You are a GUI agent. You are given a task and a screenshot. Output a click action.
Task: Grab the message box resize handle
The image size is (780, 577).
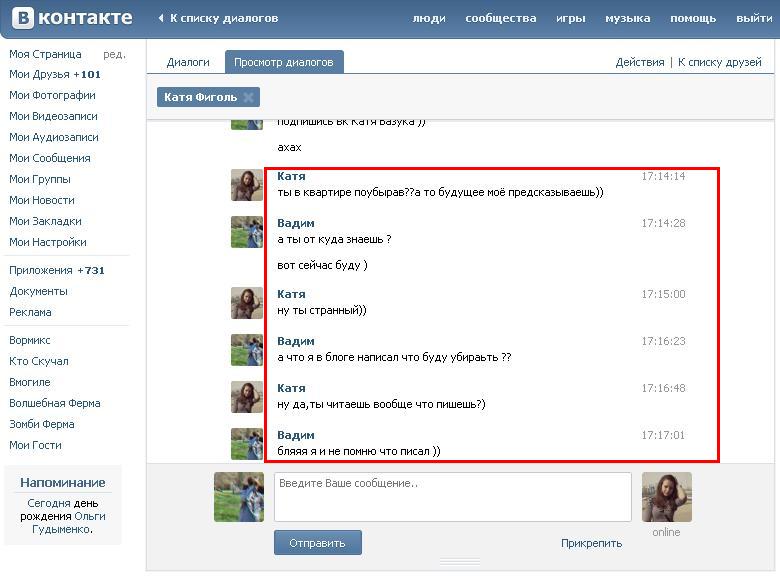pos(460,562)
